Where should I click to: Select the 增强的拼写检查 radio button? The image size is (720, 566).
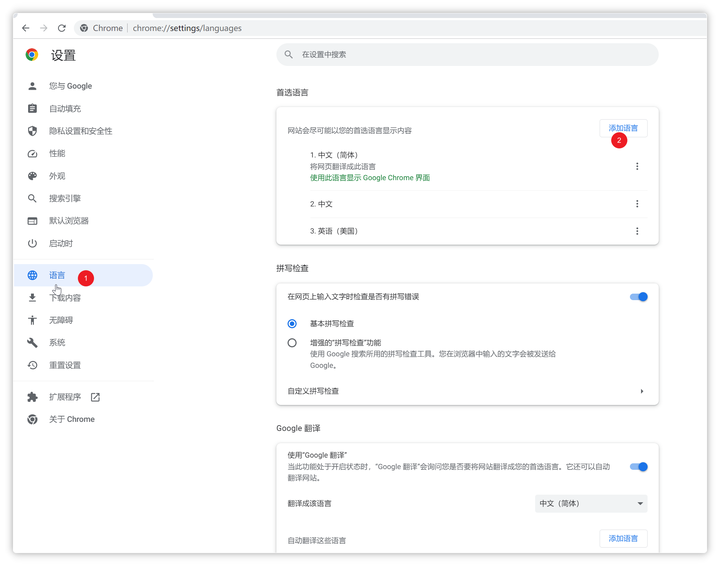(292, 343)
